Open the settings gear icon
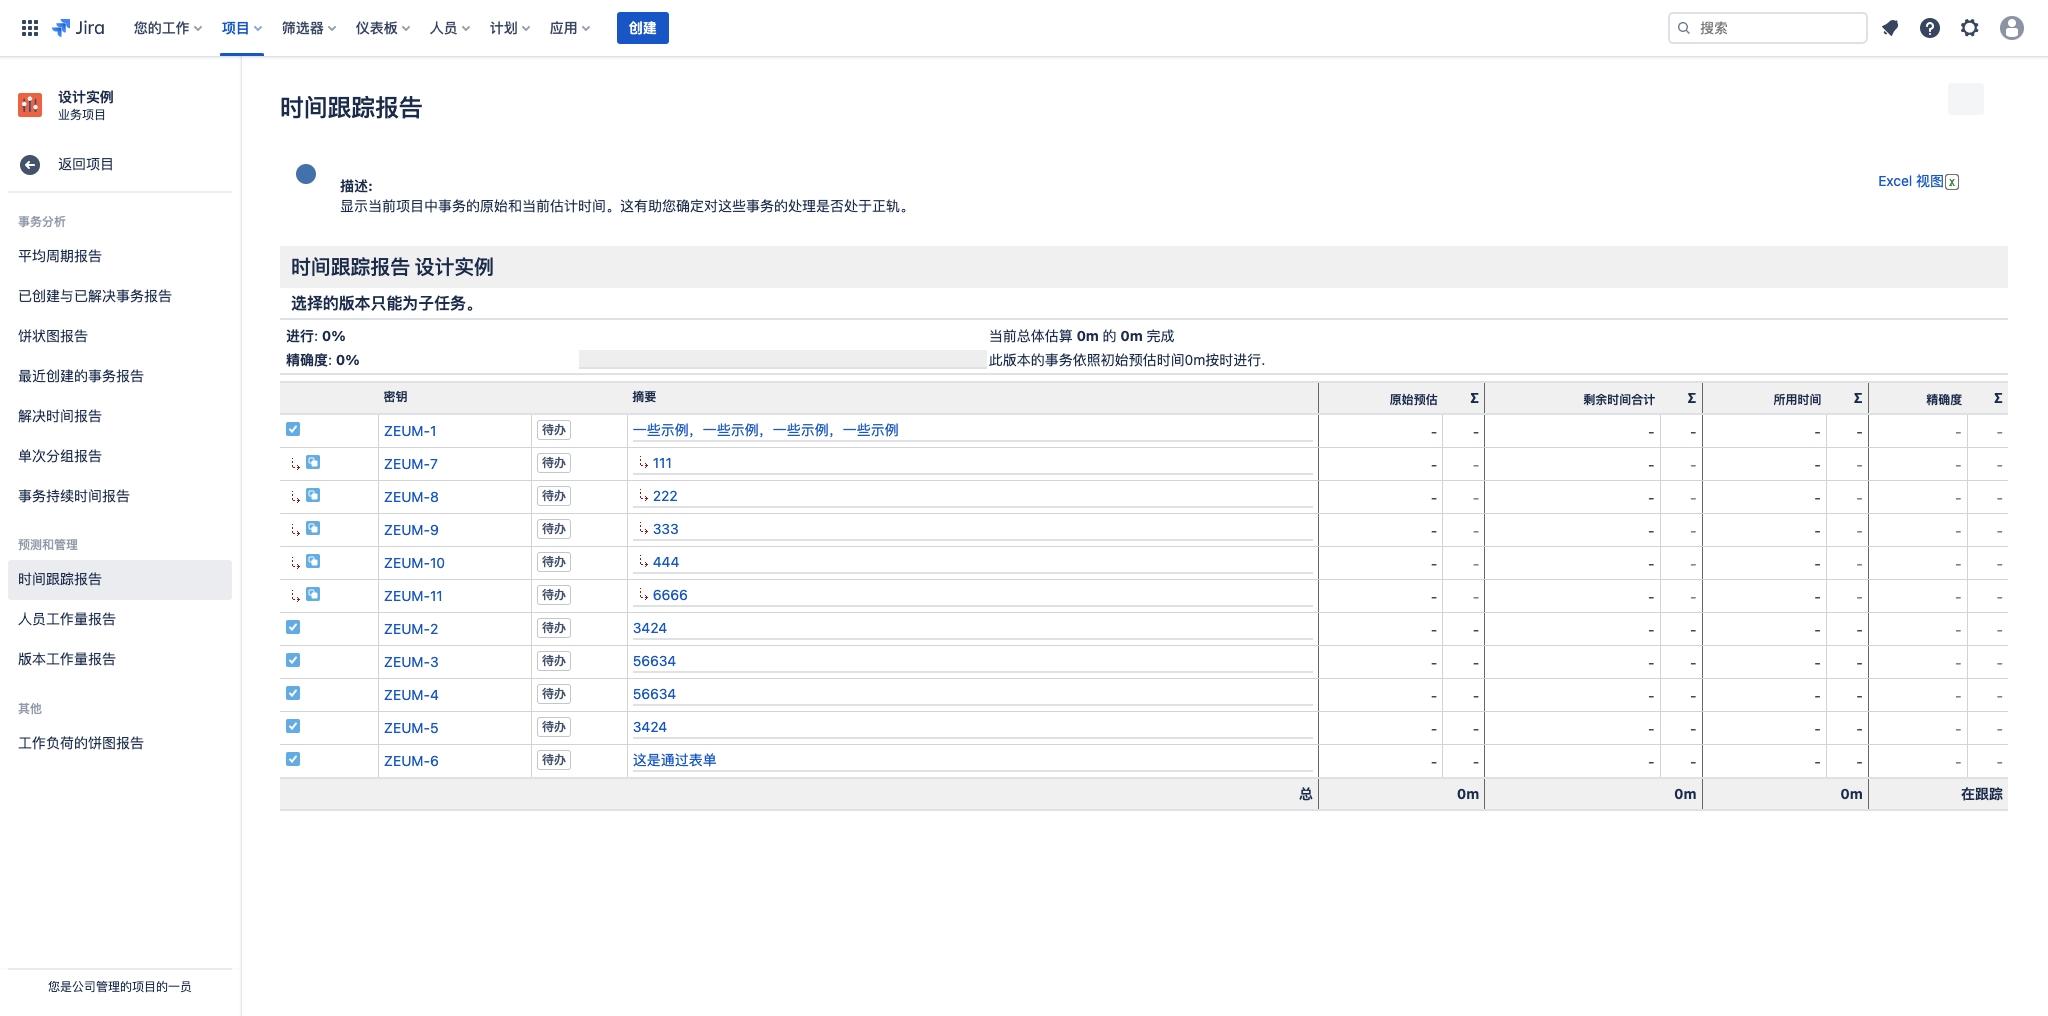Image resolution: width=2048 pixels, height=1016 pixels. coord(1970,28)
